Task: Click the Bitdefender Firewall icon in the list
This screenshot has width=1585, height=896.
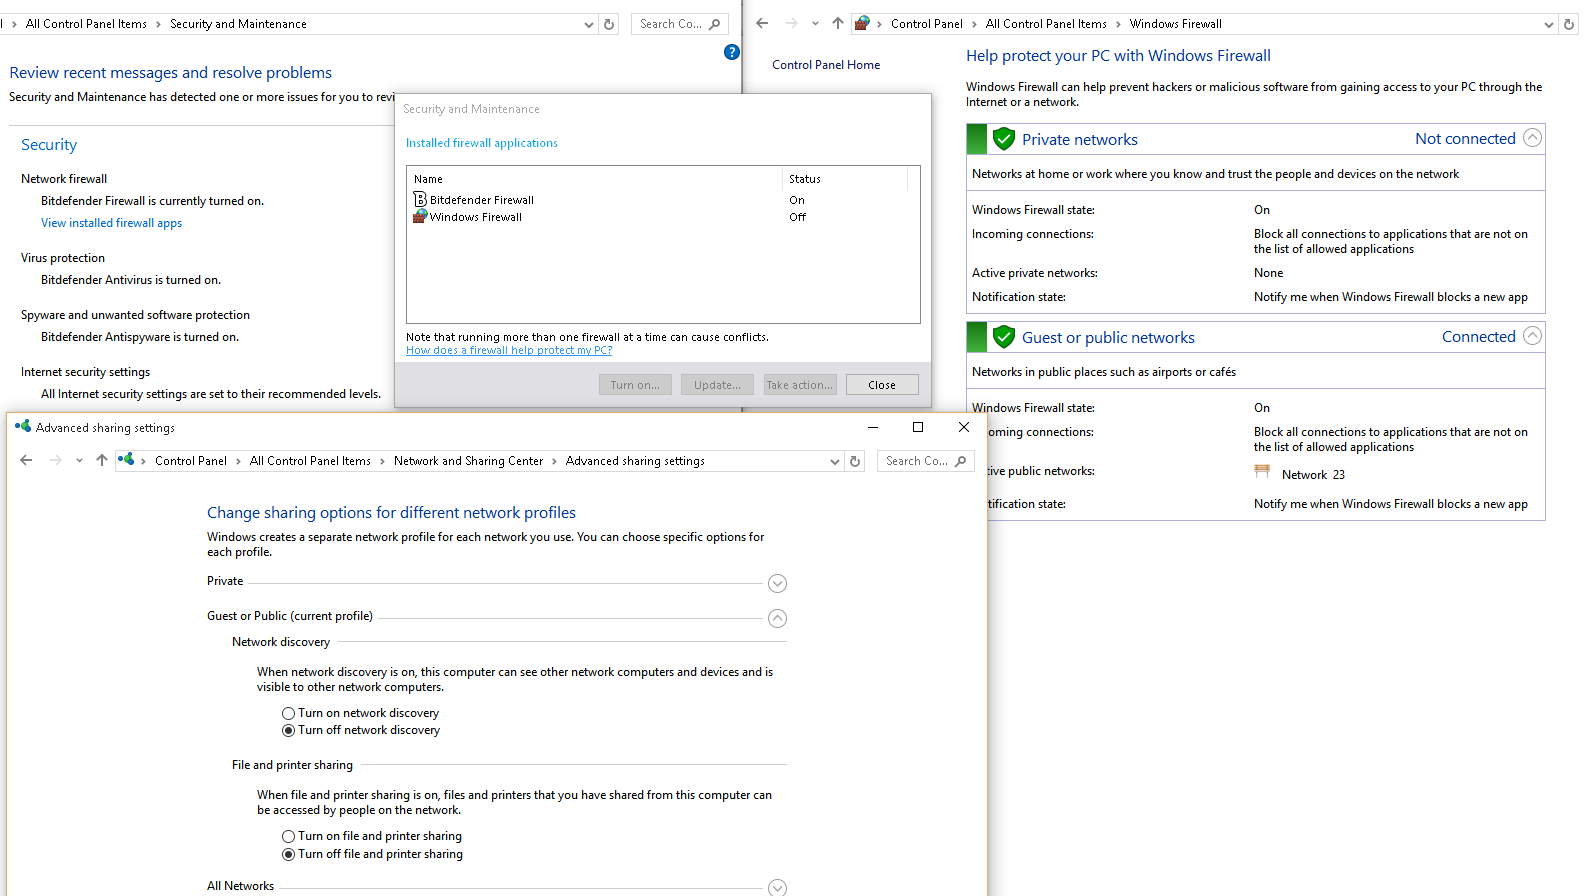Action: click(x=421, y=199)
